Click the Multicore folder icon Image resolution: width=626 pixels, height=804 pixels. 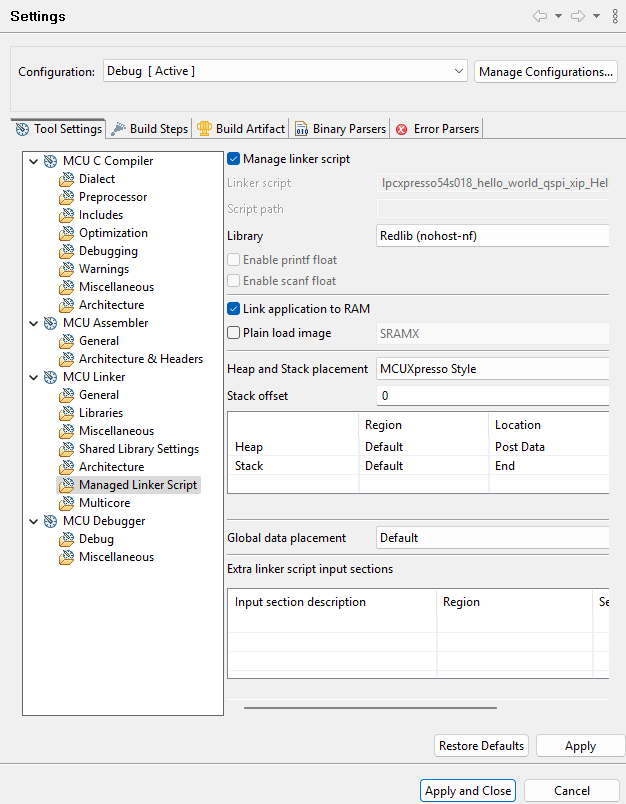(66, 502)
